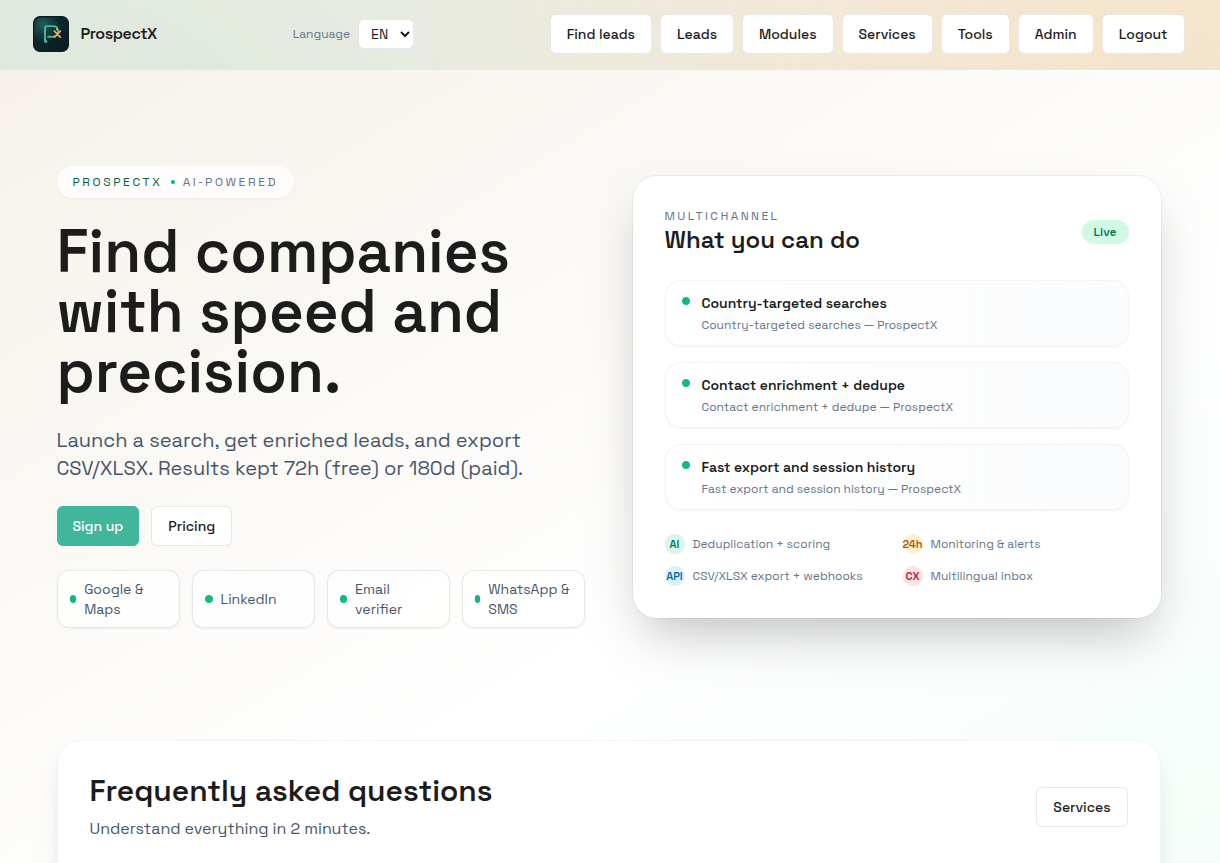Open the Admin menu item
Screen dimensions: 1220x863
(x=1055, y=33)
